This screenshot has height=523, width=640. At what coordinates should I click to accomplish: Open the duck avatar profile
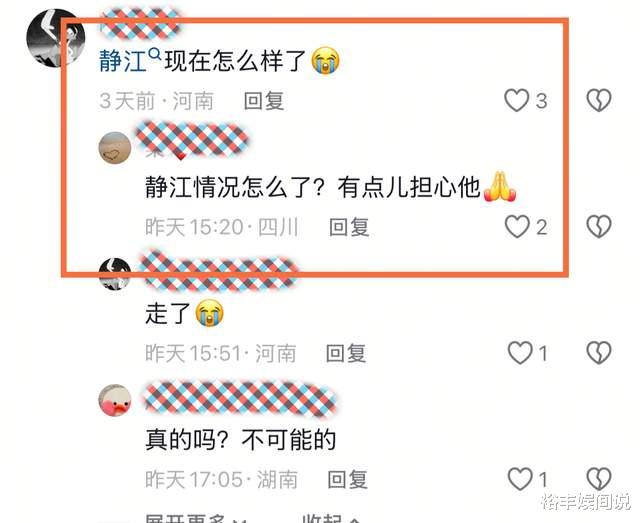coord(115,400)
